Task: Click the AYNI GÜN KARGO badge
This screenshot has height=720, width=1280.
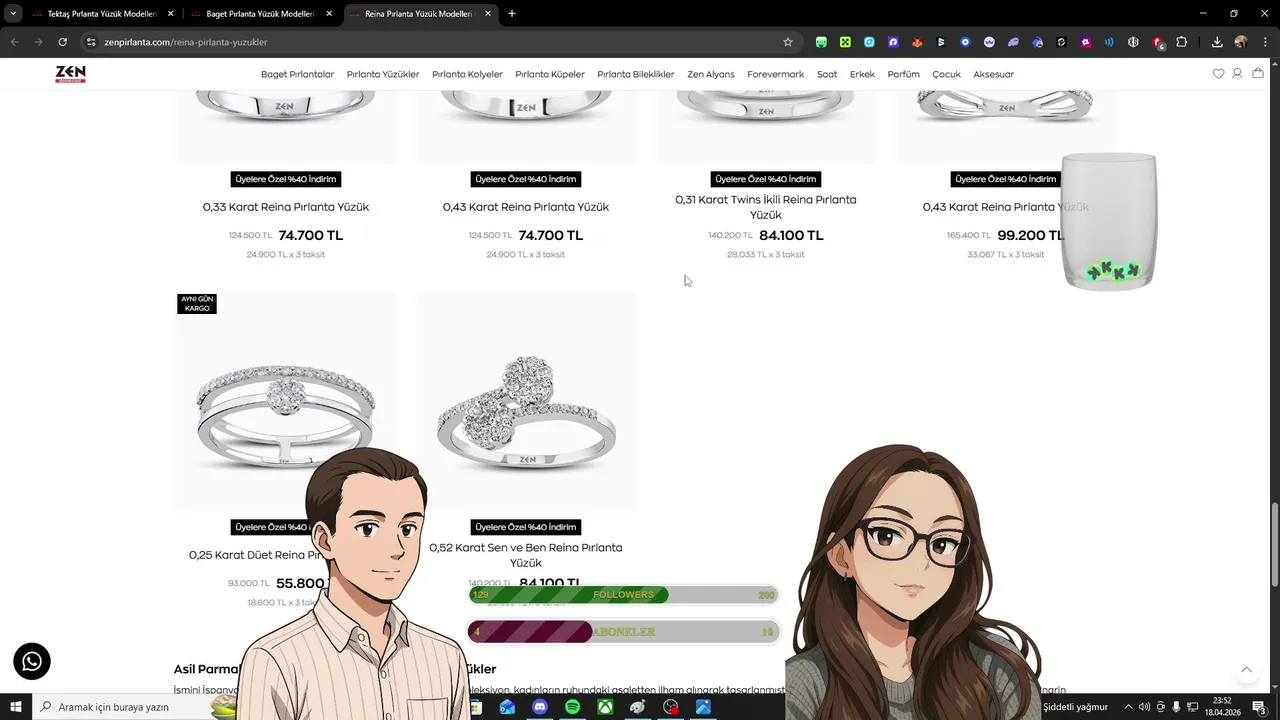Action: click(197, 304)
